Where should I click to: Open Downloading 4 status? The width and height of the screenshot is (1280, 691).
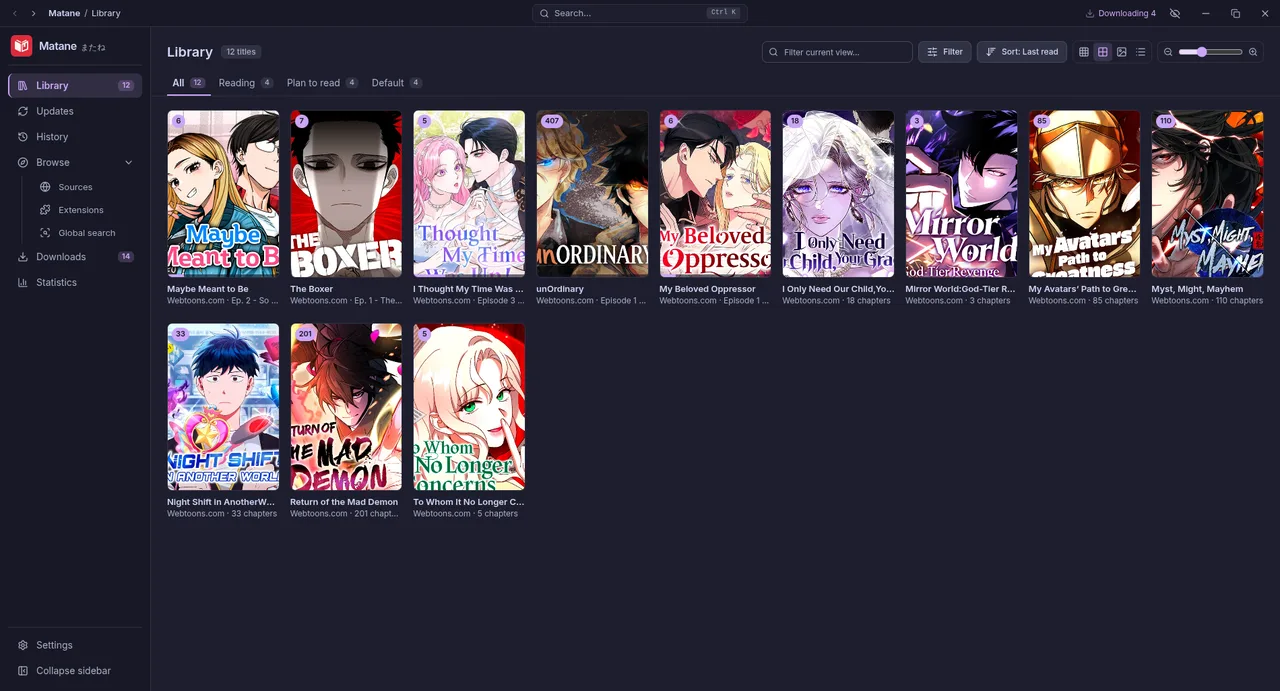(1120, 13)
